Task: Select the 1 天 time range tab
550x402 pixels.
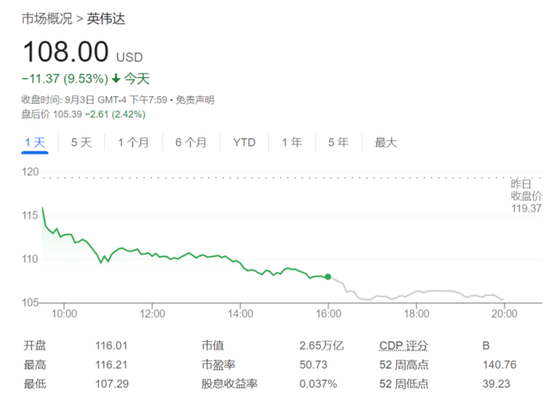Action: point(35,143)
